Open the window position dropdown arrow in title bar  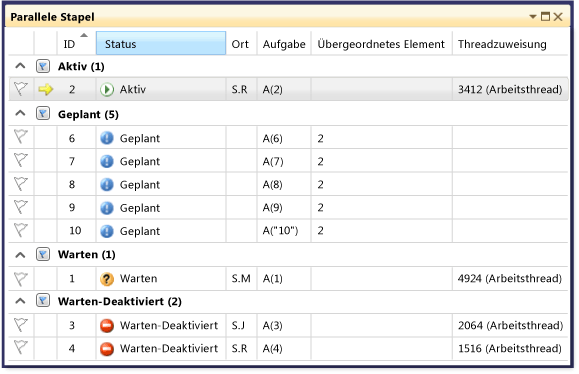point(532,17)
